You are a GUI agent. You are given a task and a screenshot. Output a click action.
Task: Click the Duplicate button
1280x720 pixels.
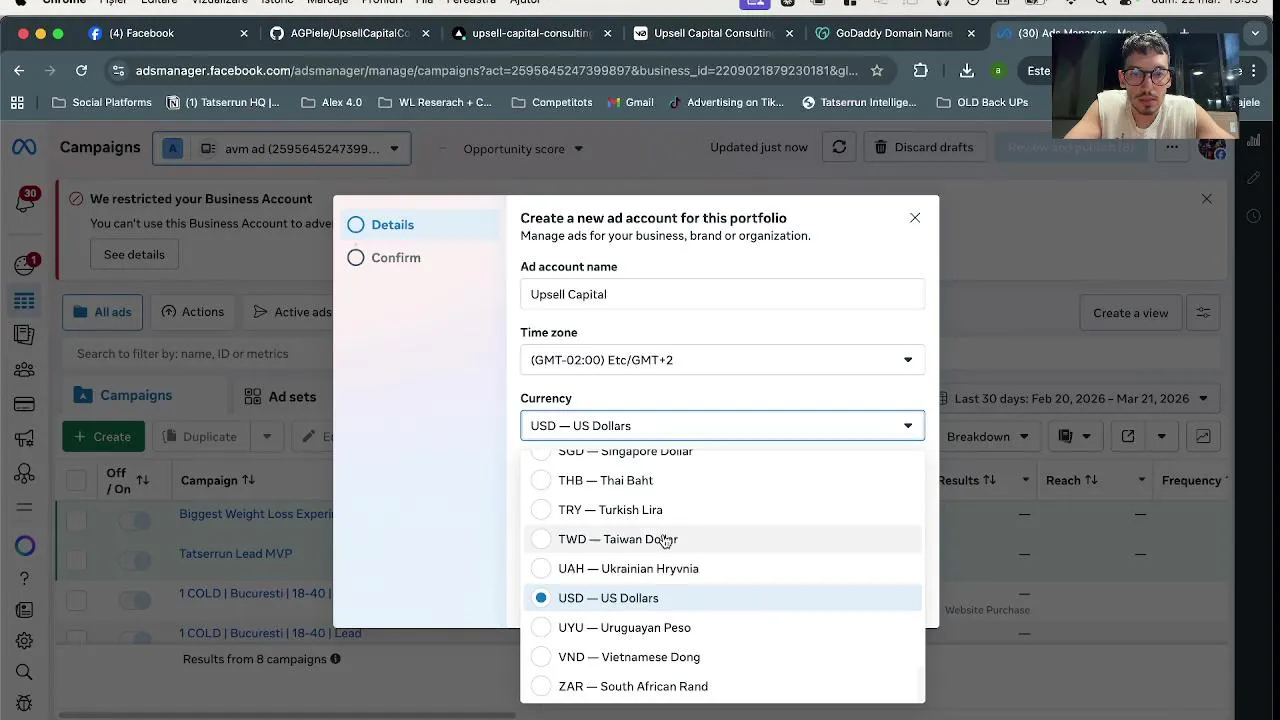[x=200, y=437]
